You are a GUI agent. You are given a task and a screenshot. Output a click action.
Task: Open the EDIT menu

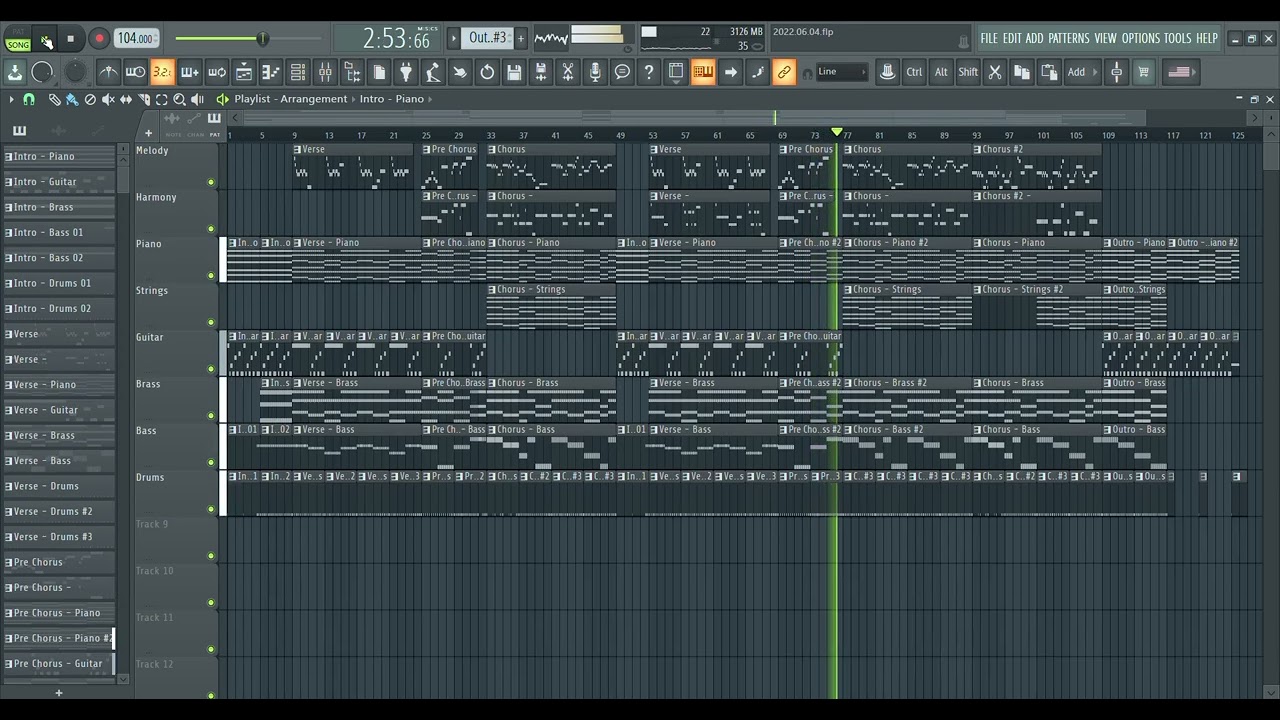1012,38
